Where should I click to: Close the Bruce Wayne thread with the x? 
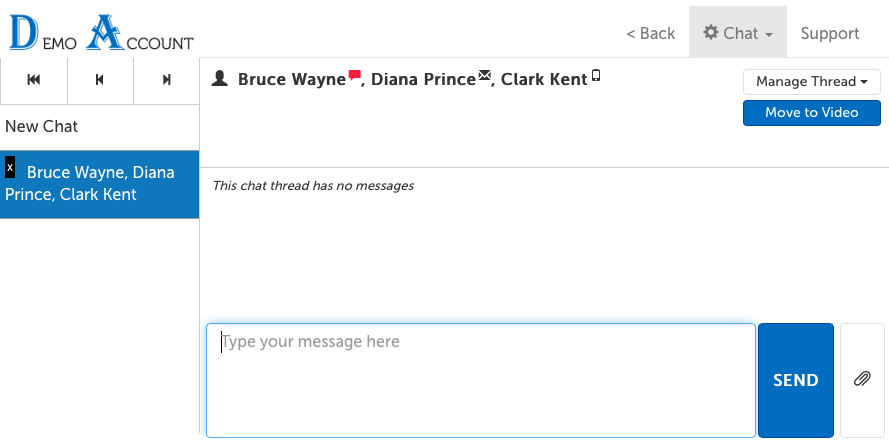coord(10,168)
